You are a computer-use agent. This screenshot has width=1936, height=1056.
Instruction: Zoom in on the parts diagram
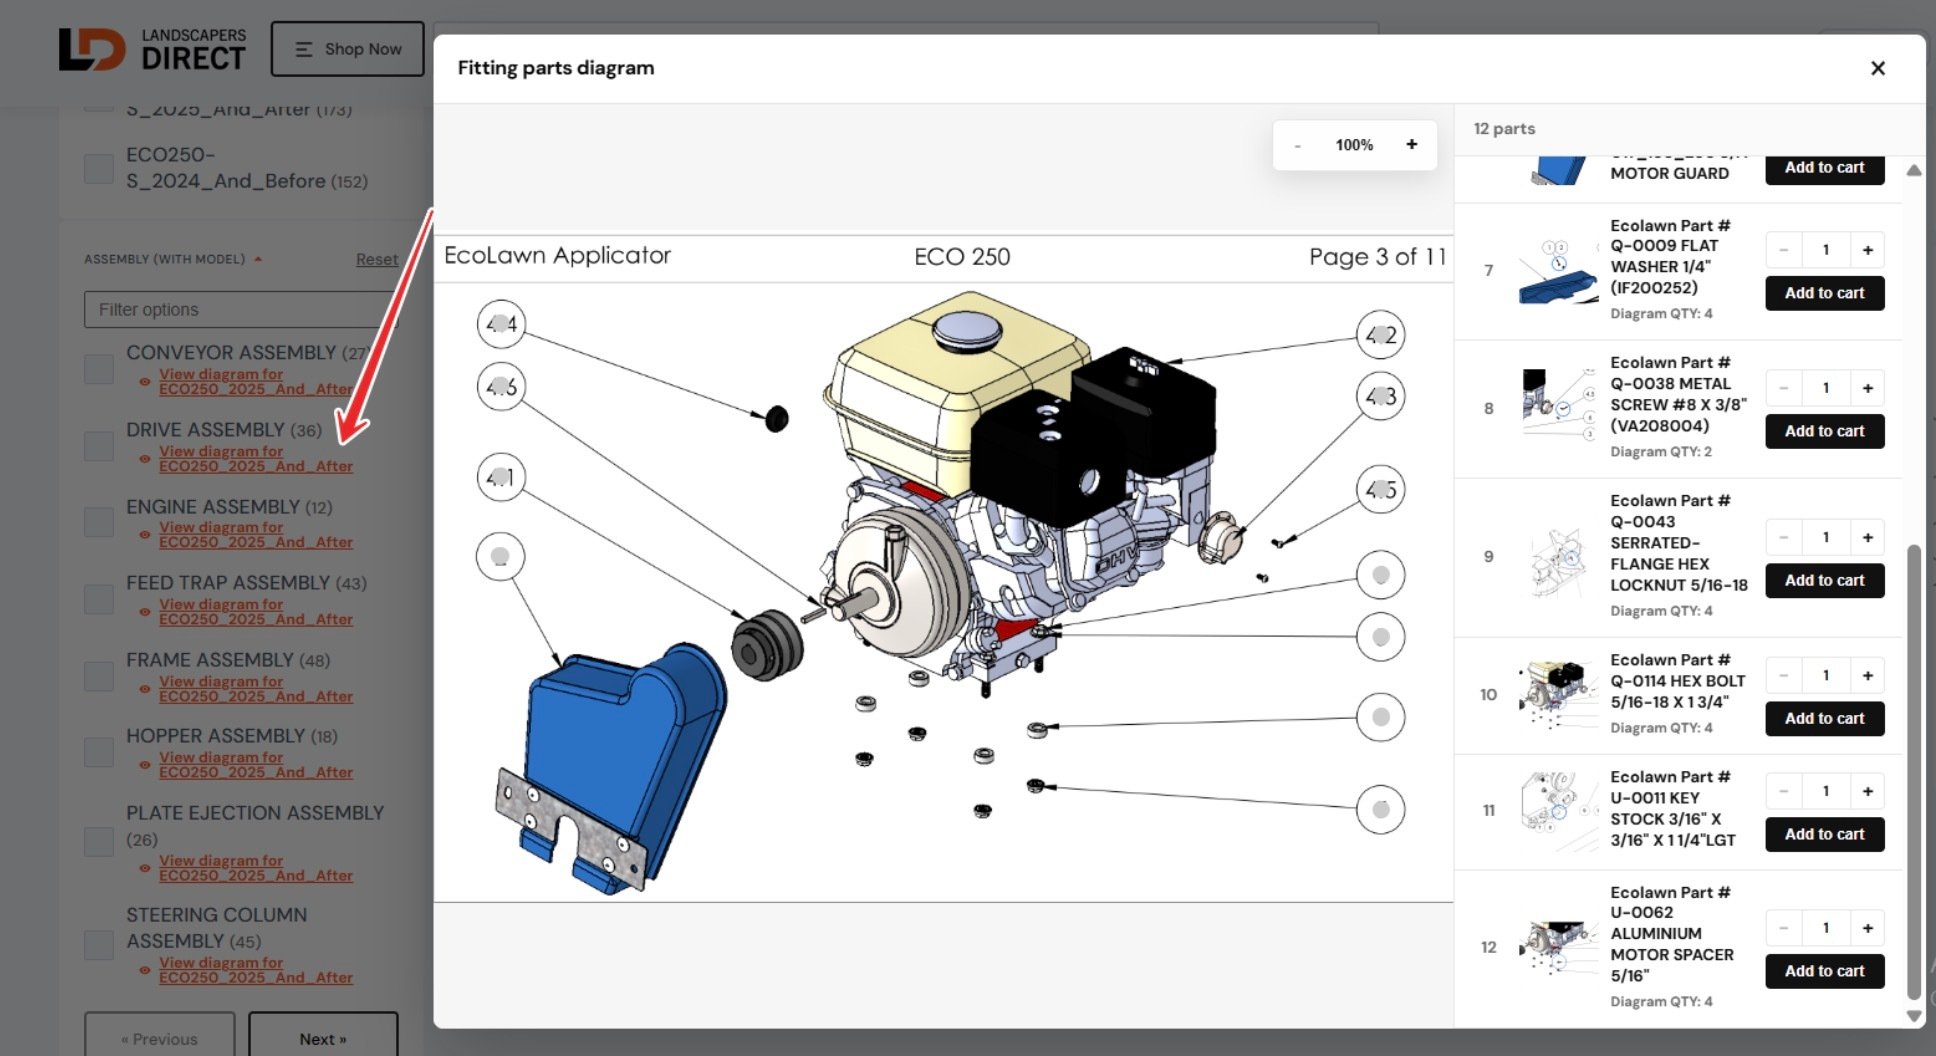(x=1411, y=145)
